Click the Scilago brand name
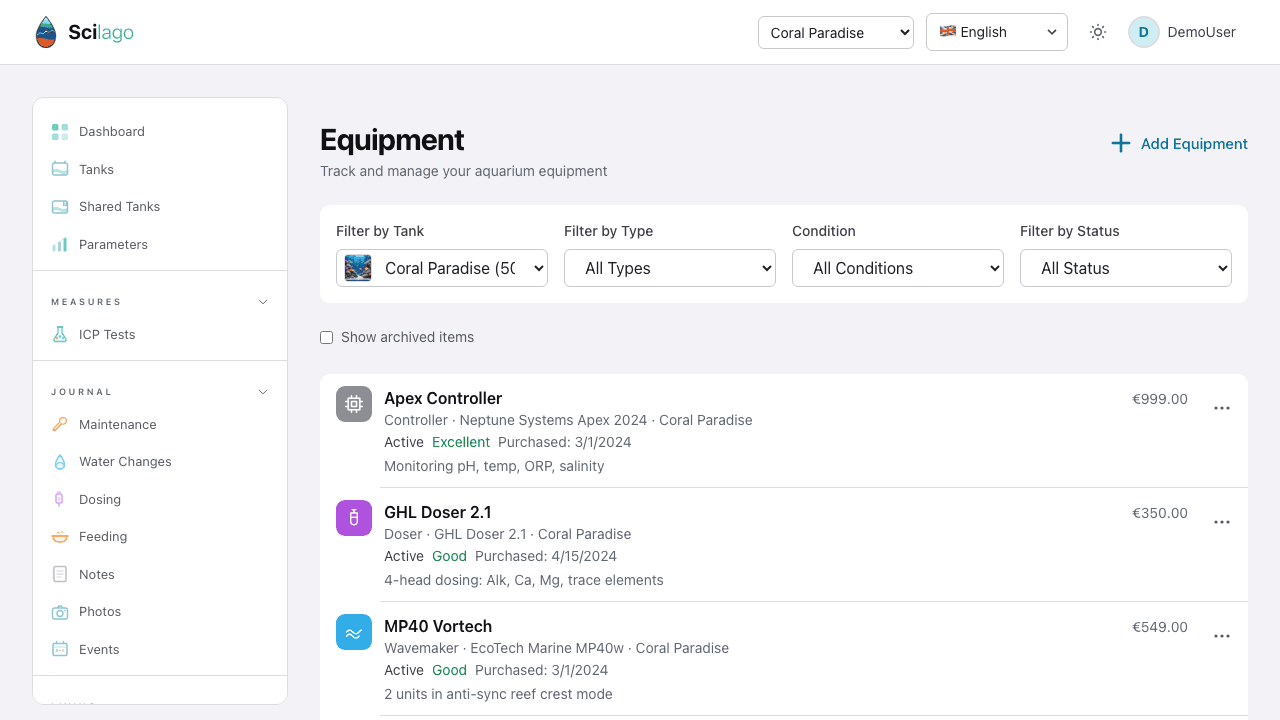 101,32
